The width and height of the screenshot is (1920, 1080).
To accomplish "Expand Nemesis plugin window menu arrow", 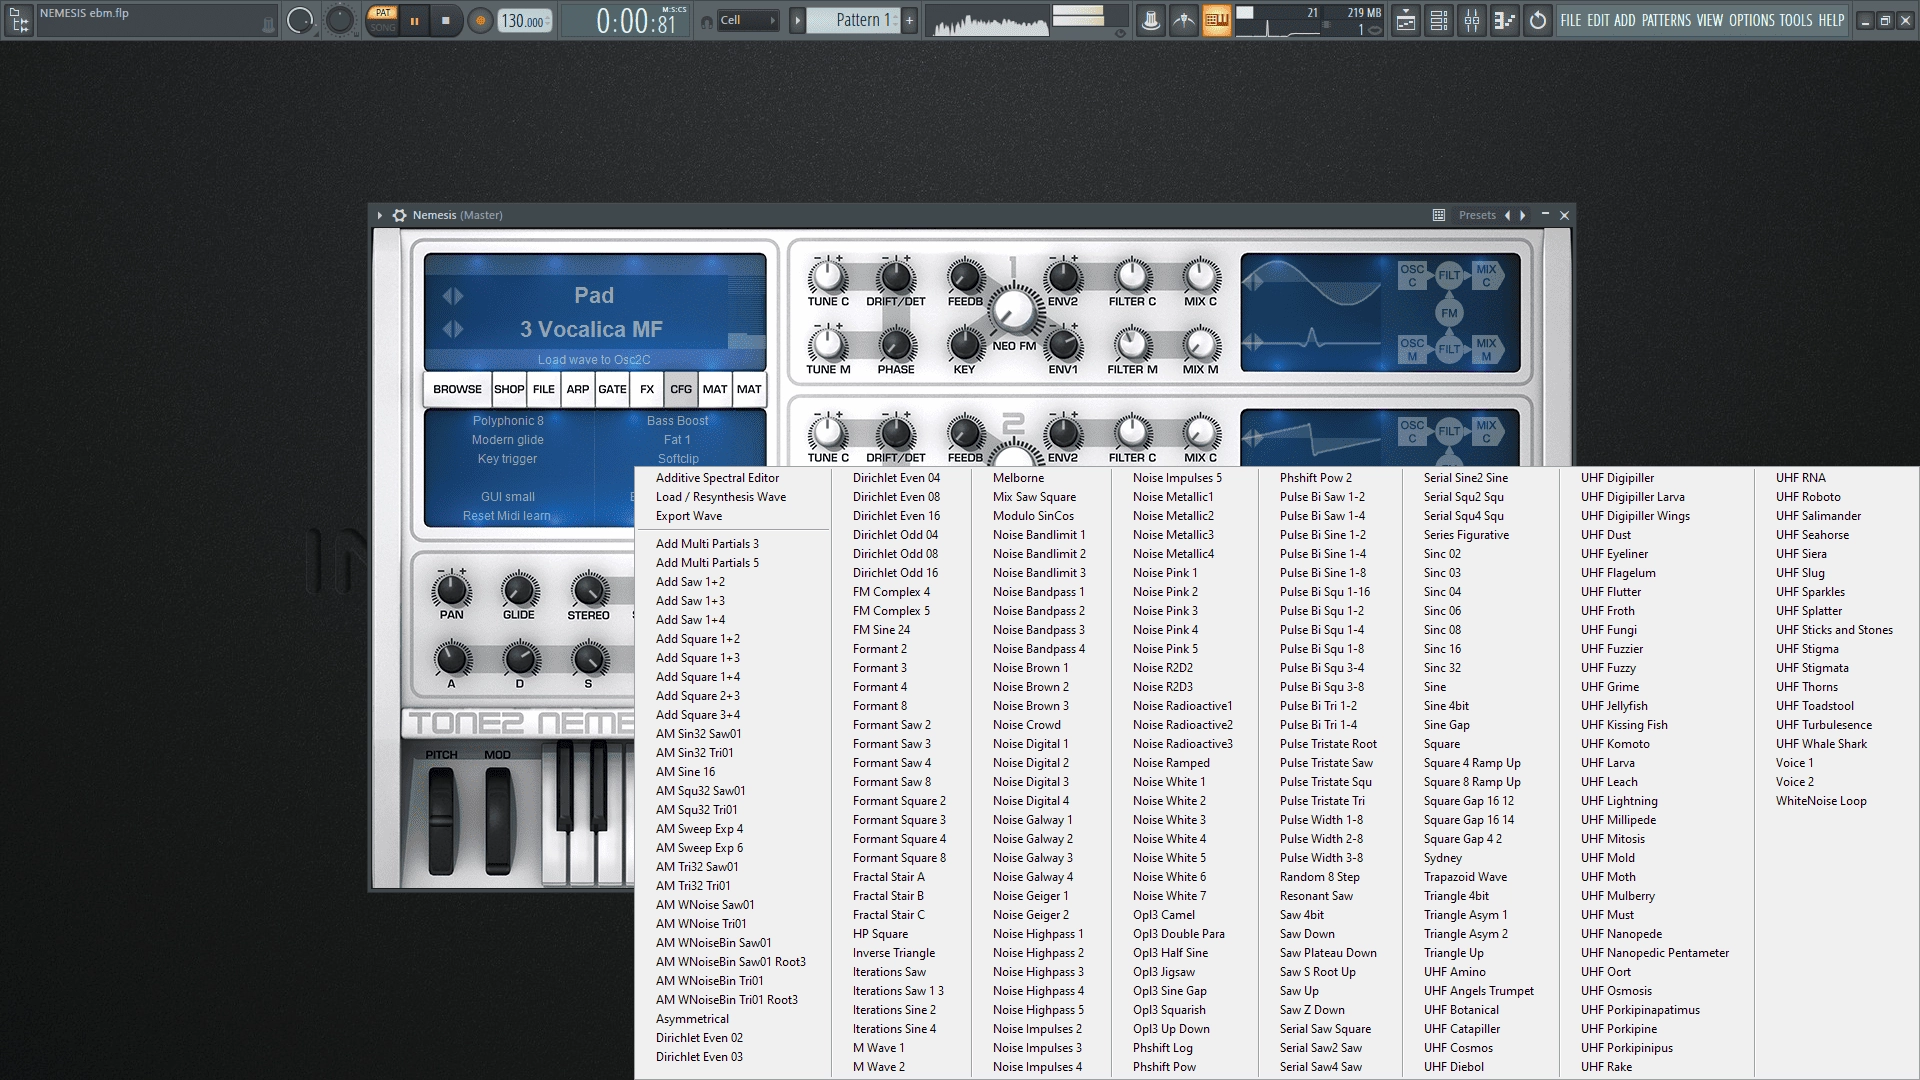I will pos(380,215).
